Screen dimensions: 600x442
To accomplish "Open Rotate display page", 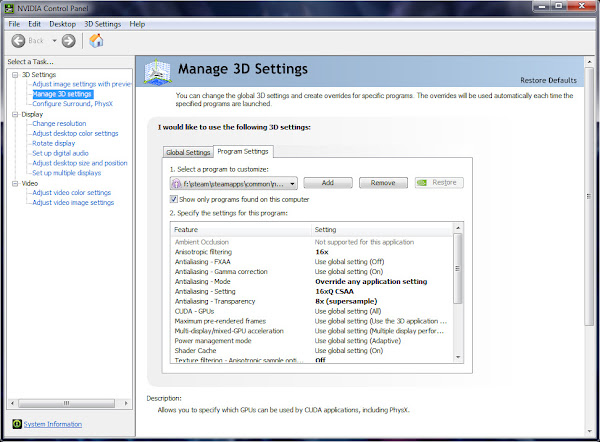I will coord(54,143).
